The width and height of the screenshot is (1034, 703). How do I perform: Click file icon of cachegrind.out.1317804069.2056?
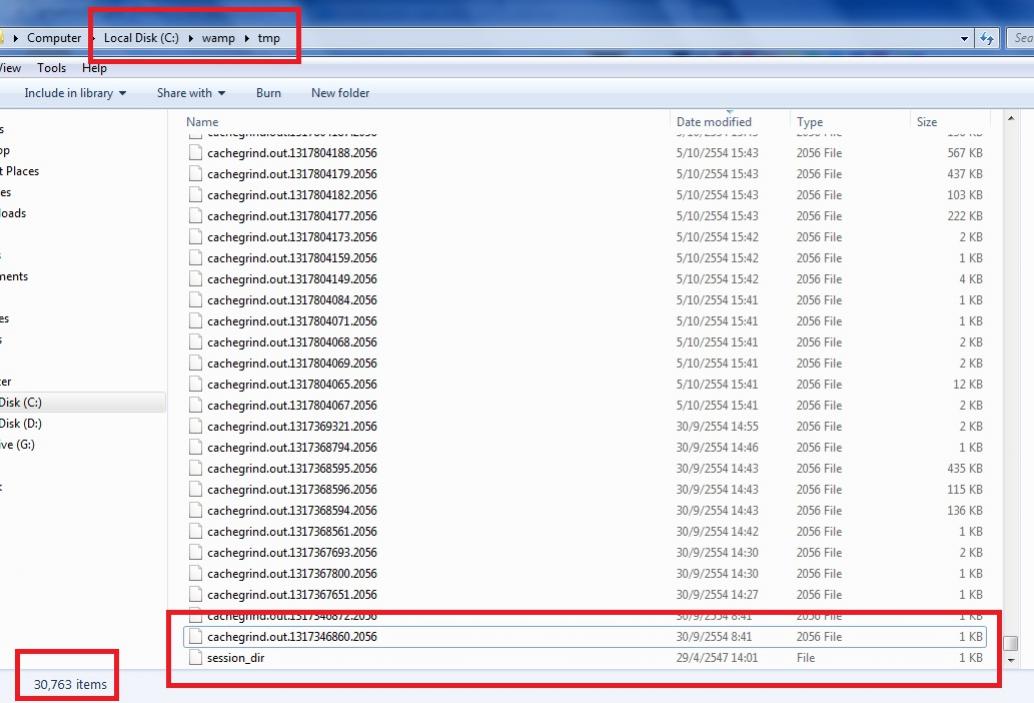click(195, 363)
